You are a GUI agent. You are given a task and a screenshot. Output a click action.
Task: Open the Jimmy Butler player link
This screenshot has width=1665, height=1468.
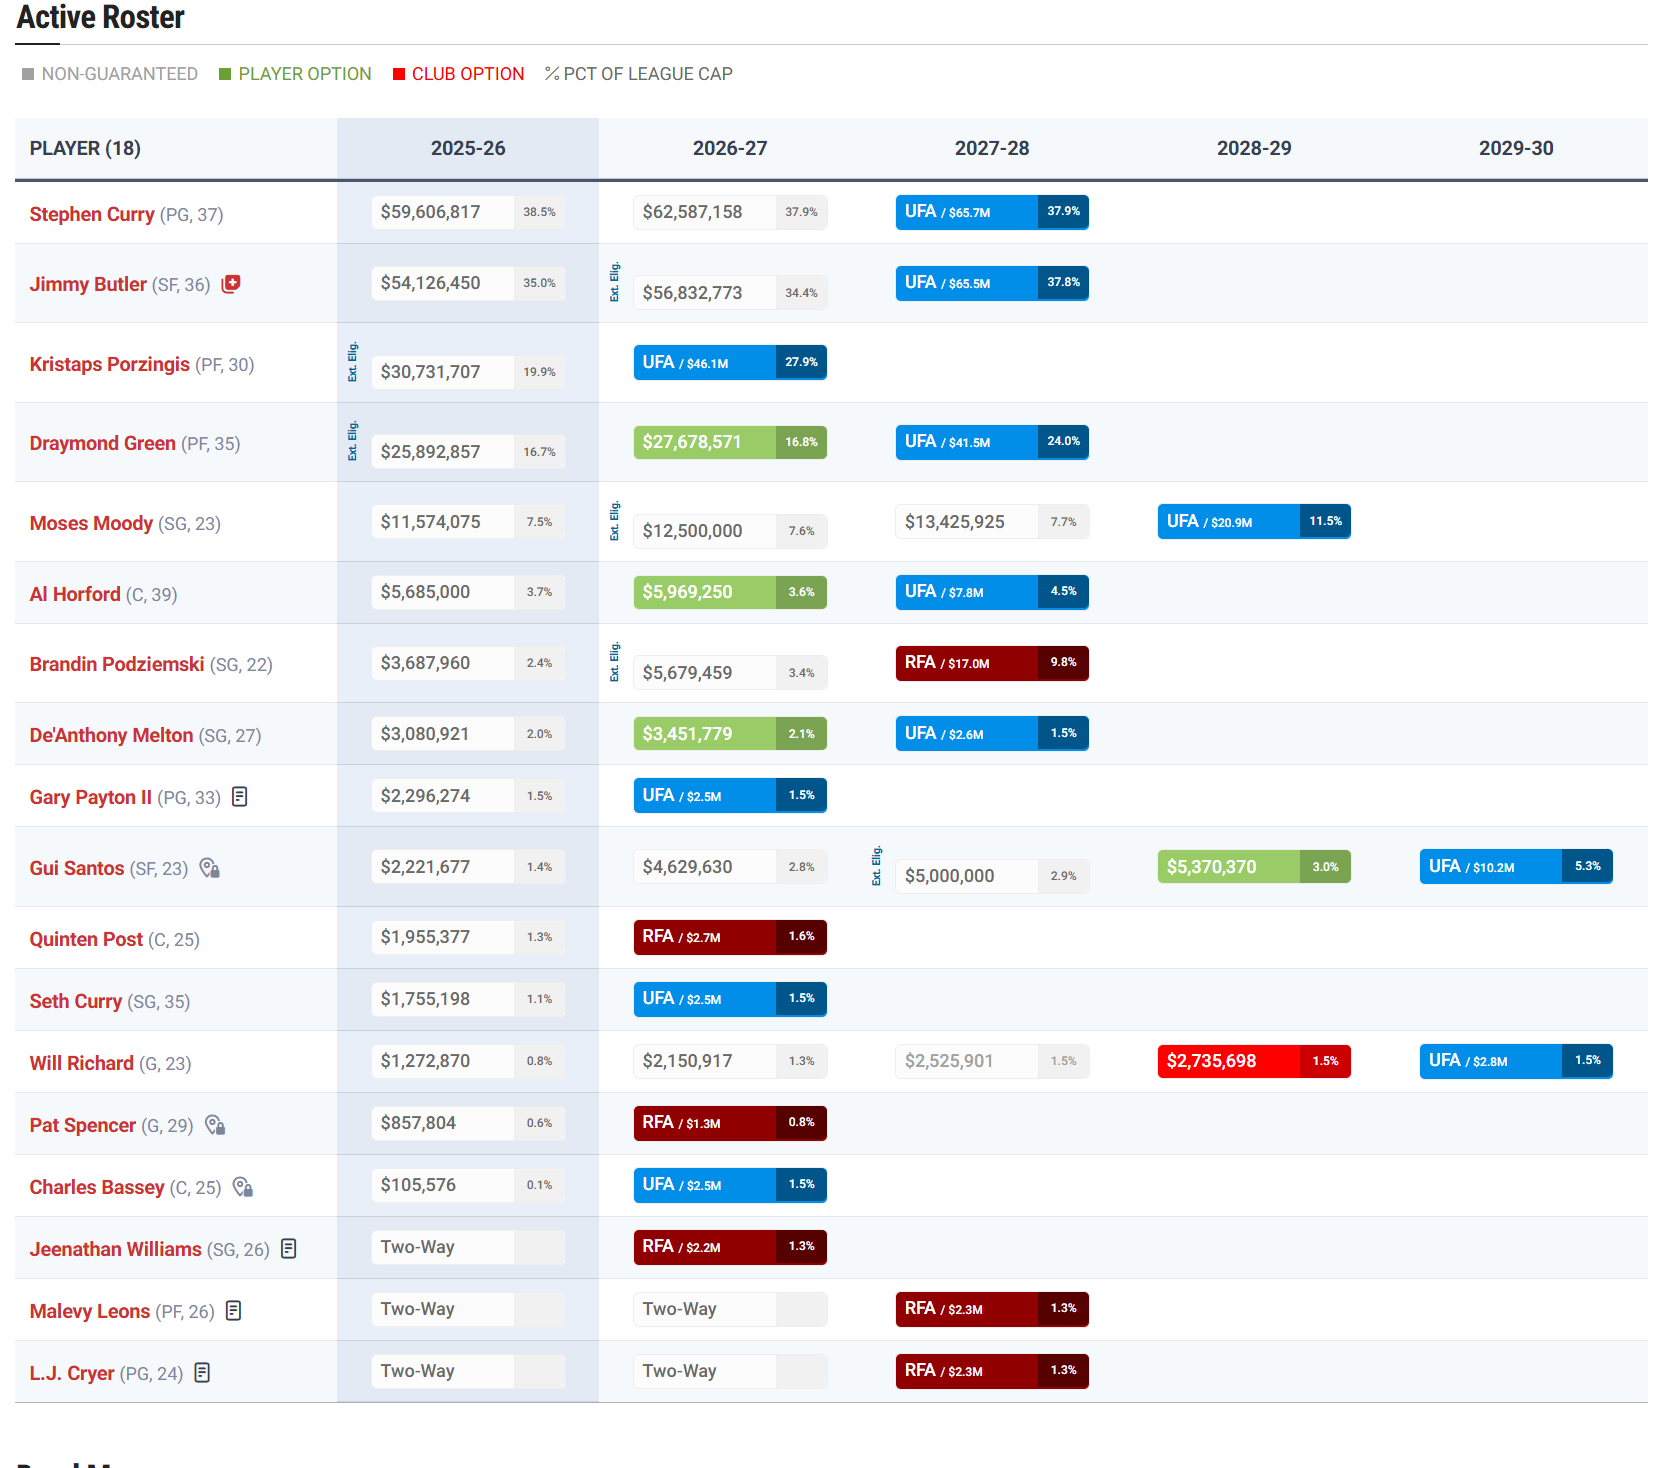tap(88, 284)
